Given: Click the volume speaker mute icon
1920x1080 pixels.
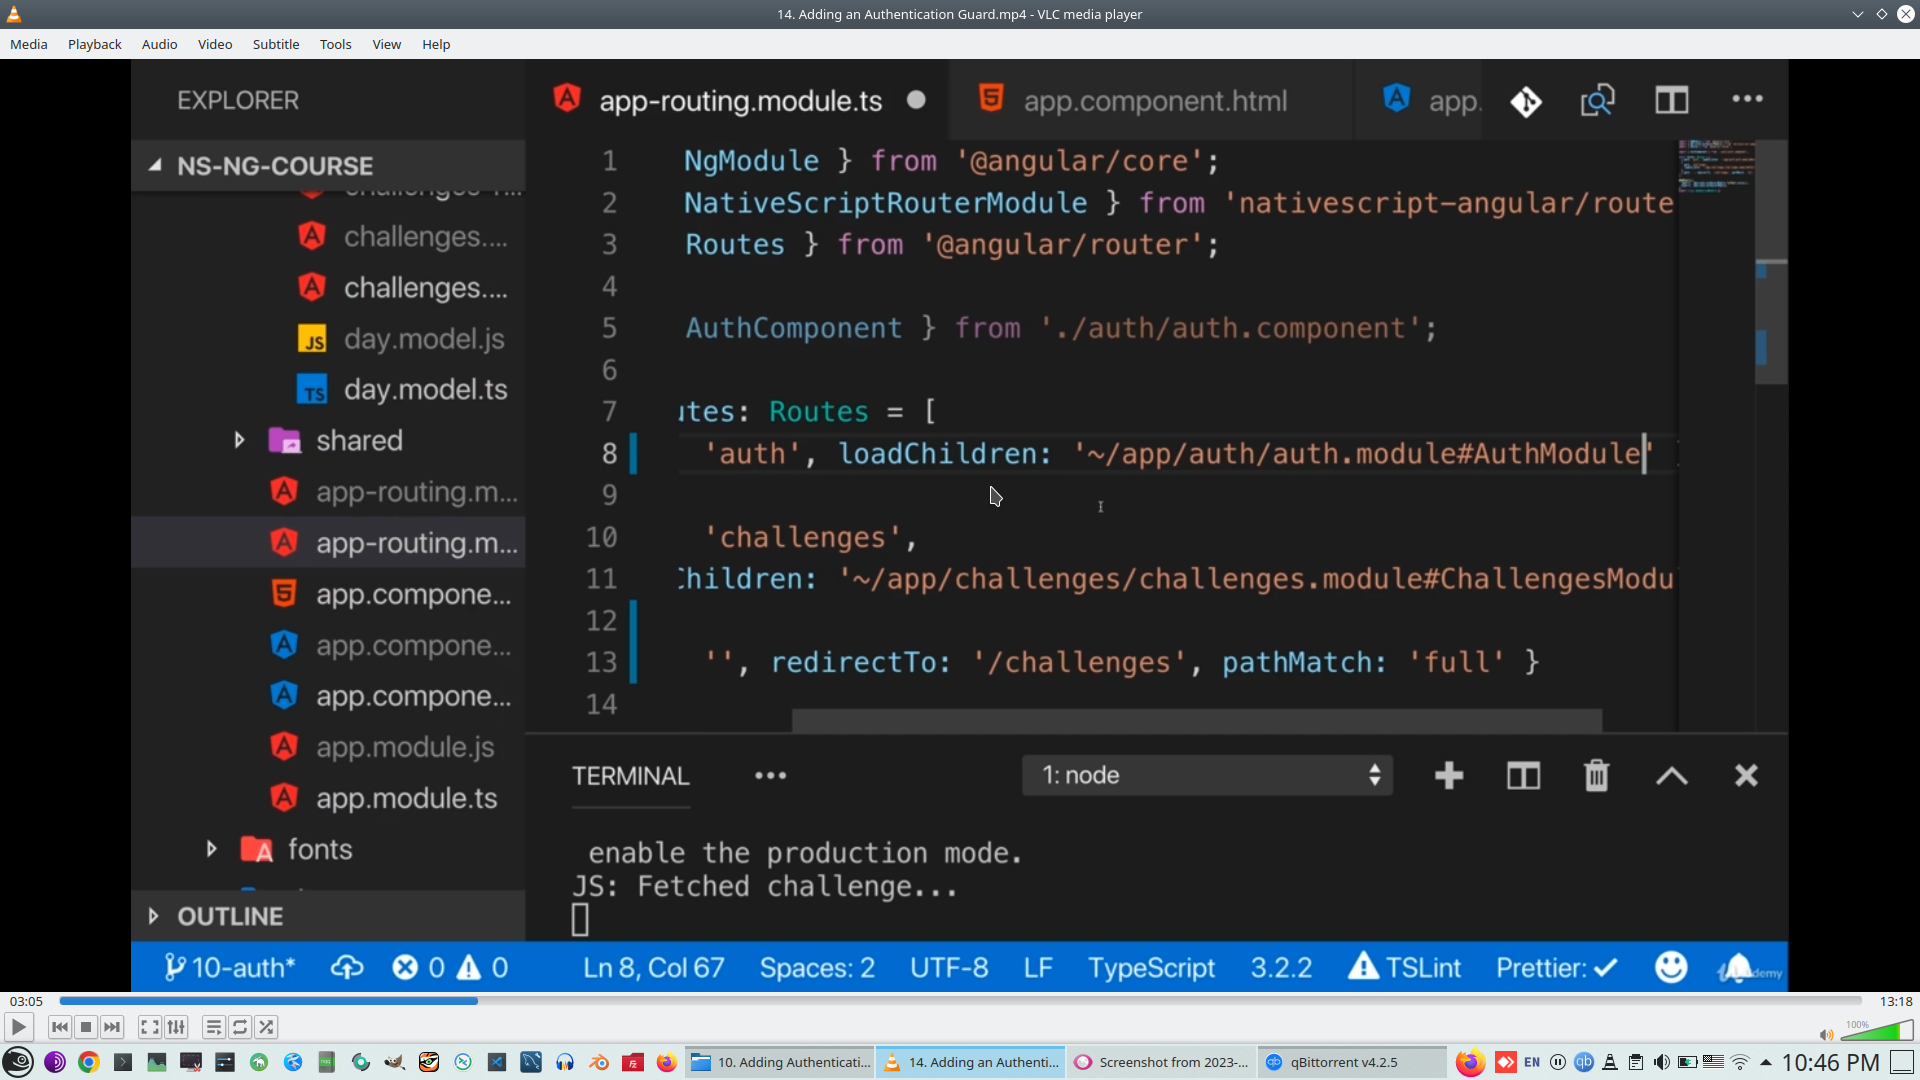Looking at the screenshot, I should click(1826, 1034).
